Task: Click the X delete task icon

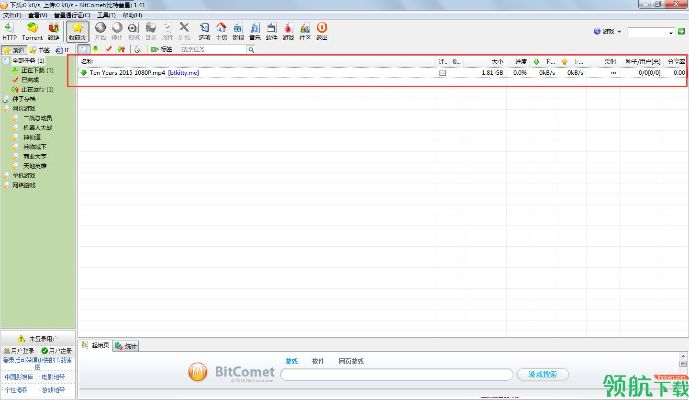Action: [184, 30]
